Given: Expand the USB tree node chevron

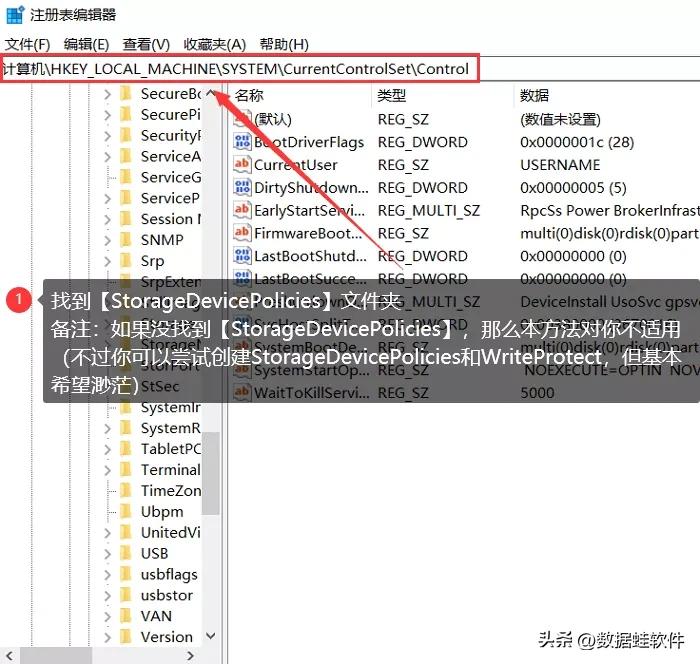Looking at the screenshot, I should click(107, 554).
